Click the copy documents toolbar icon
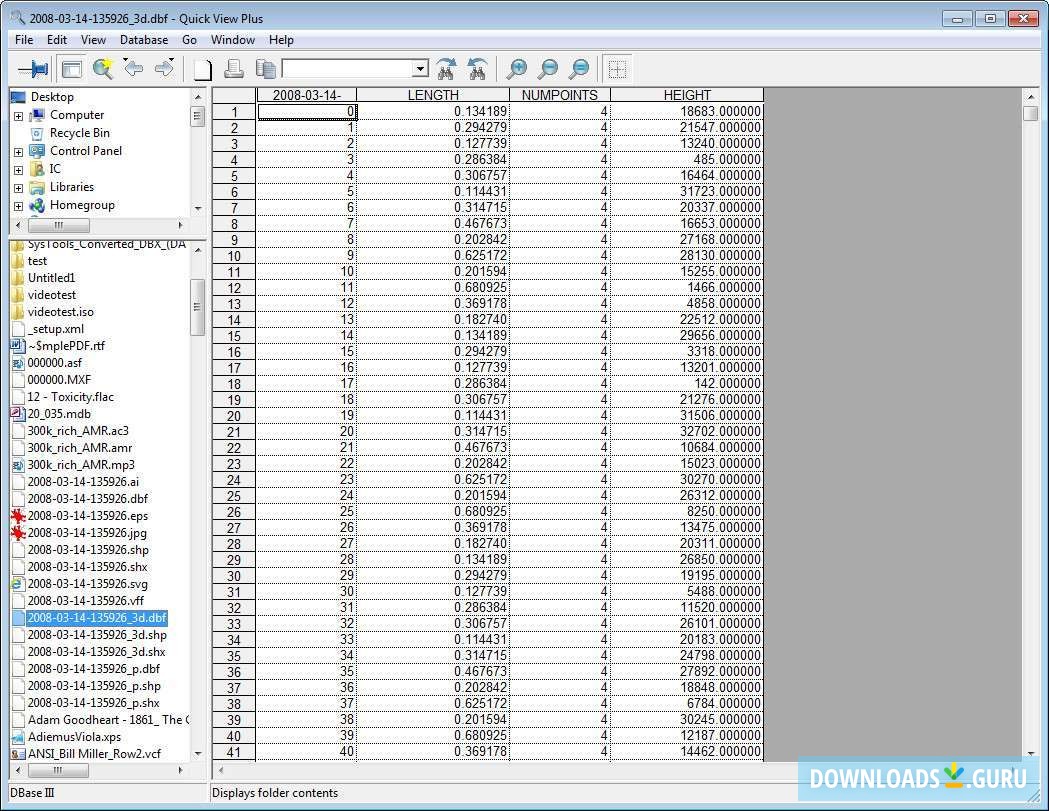The image size is (1049, 811). click(265, 69)
